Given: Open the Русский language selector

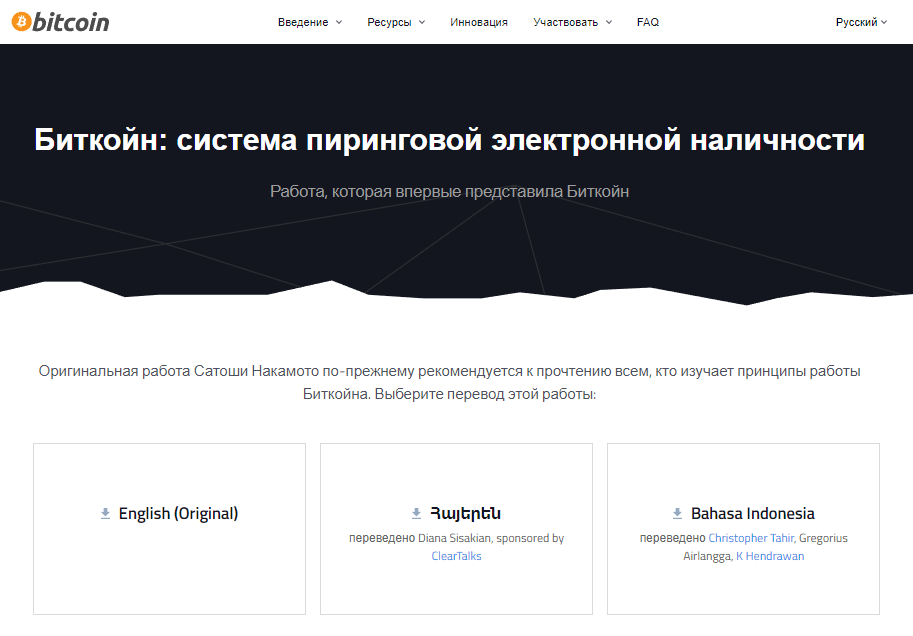Looking at the screenshot, I should coord(861,22).
